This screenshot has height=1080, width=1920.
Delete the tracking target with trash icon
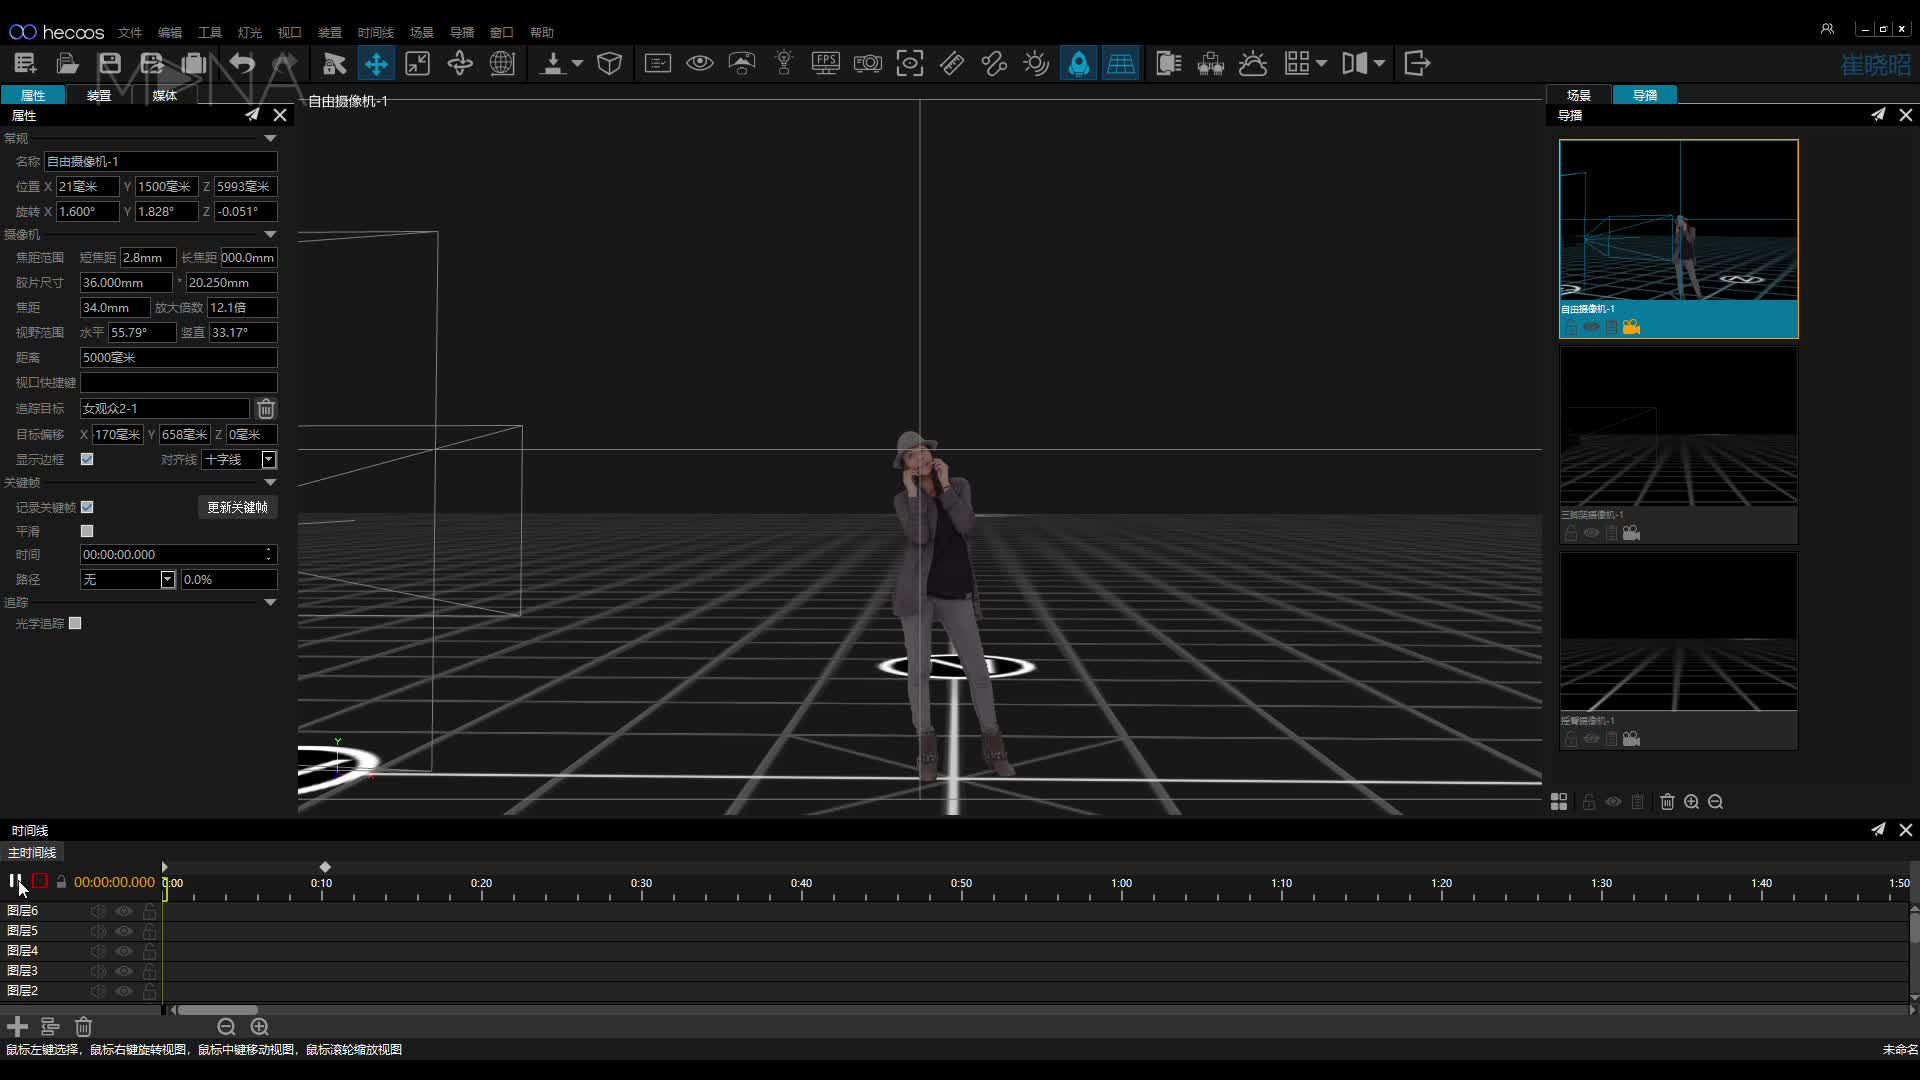[x=265, y=409]
